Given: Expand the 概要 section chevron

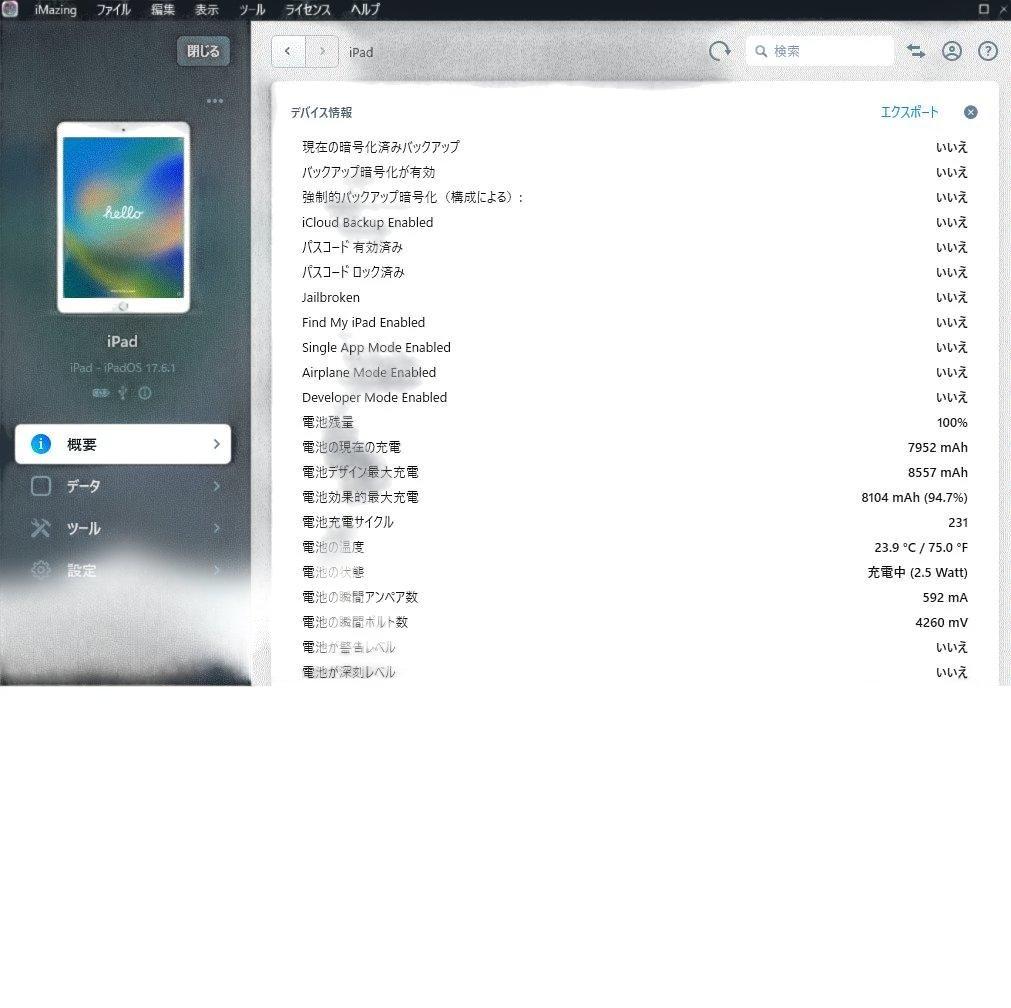Looking at the screenshot, I should click(217, 444).
